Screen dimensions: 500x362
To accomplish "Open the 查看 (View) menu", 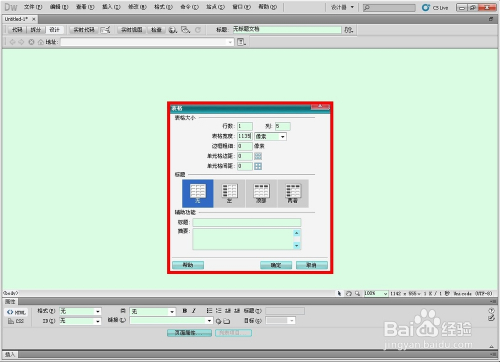I will coord(85,7).
